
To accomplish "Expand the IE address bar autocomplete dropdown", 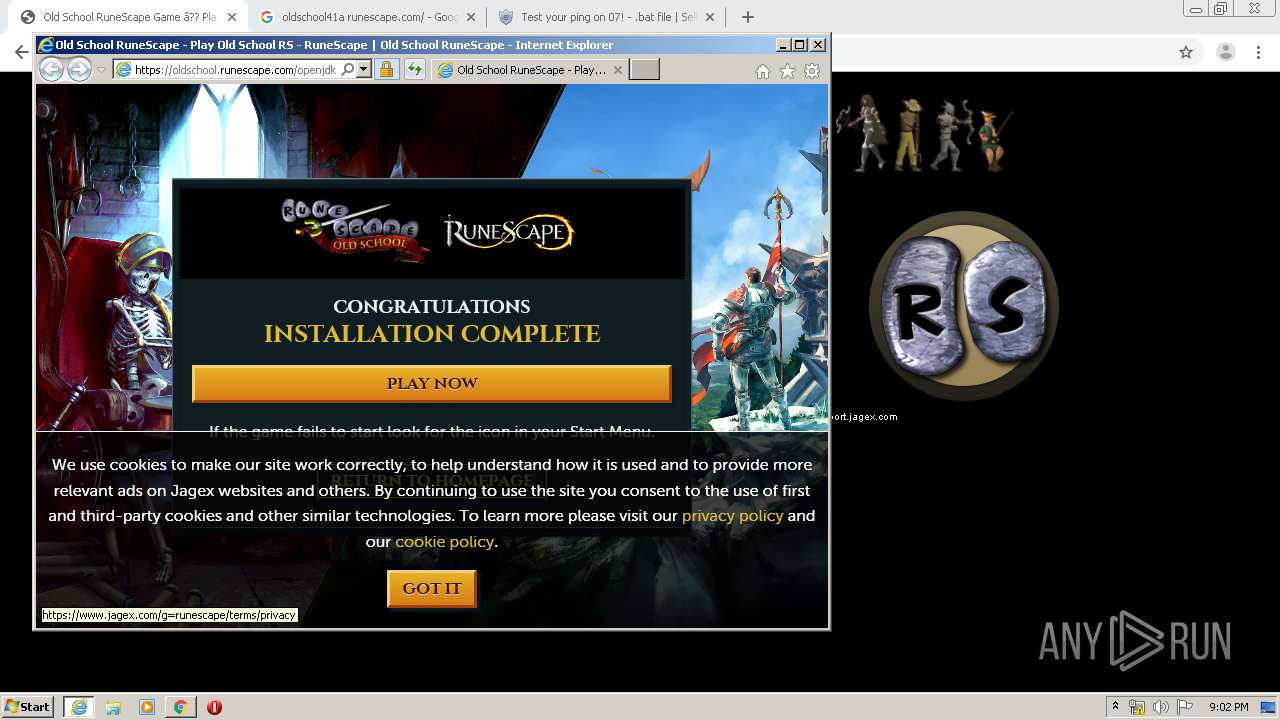I will coord(364,70).
